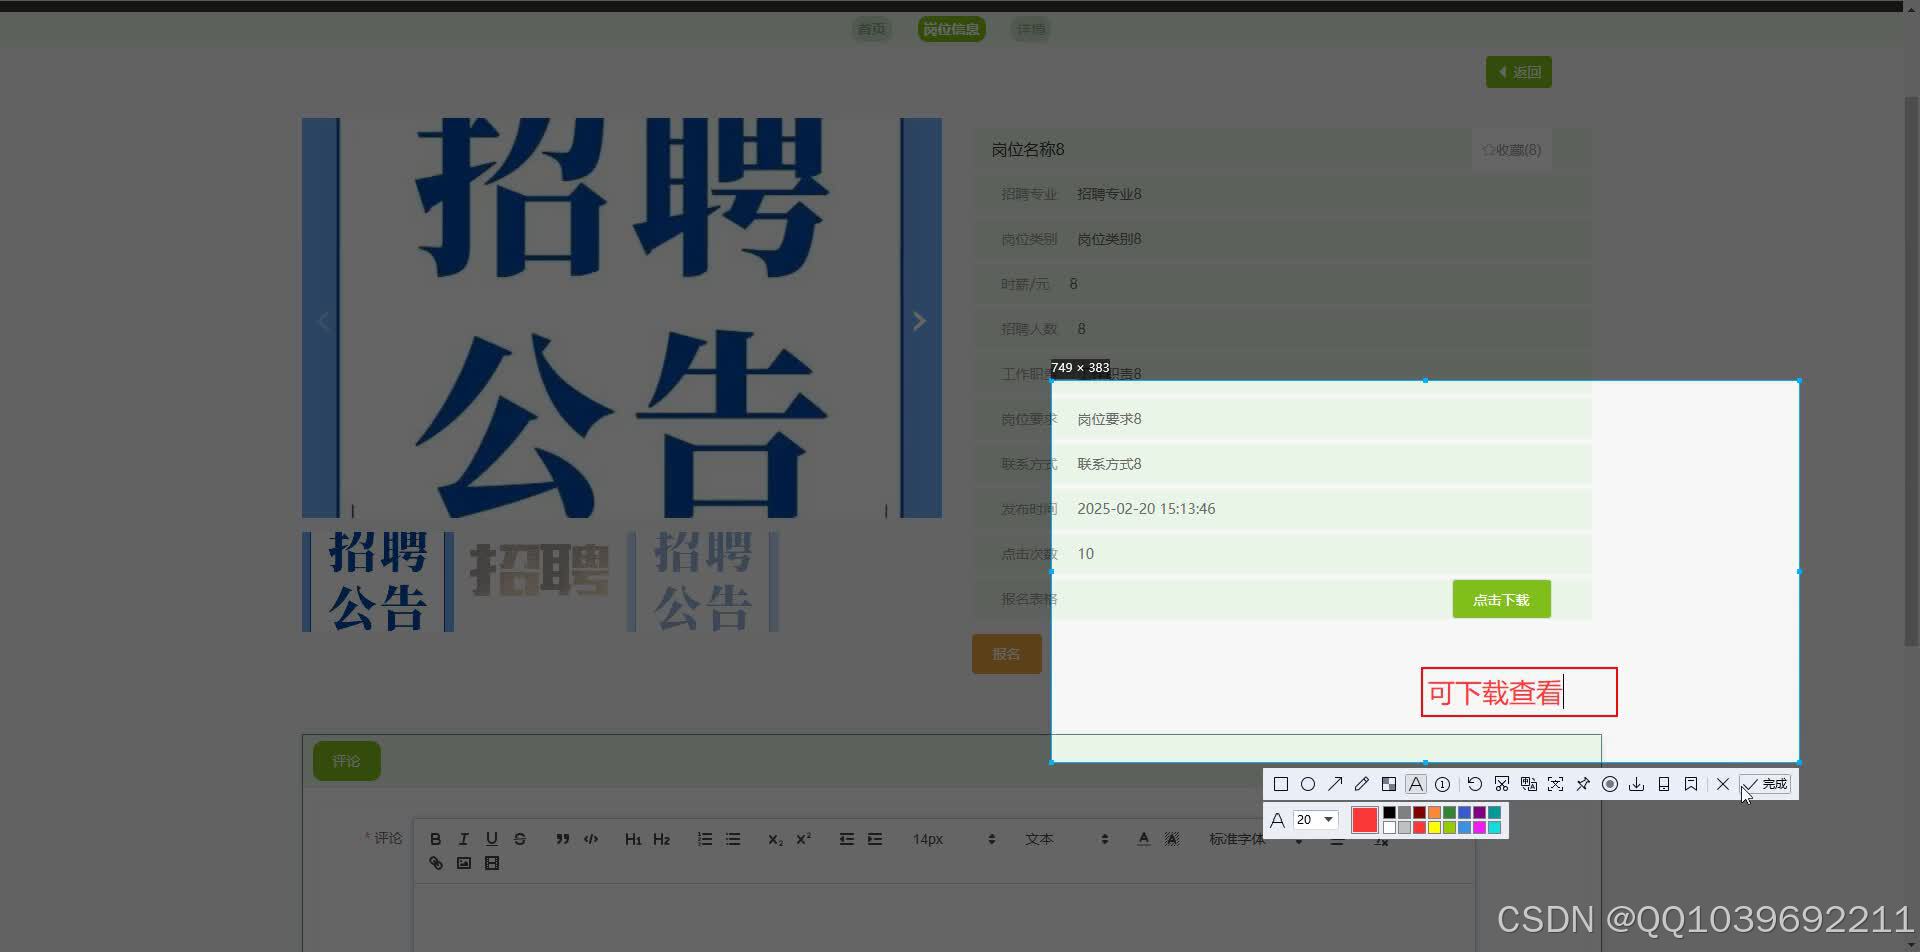1920x952 pixels.
Task: Toggle italic formatting in the comment editor
Action: click(x=463, y=838)
